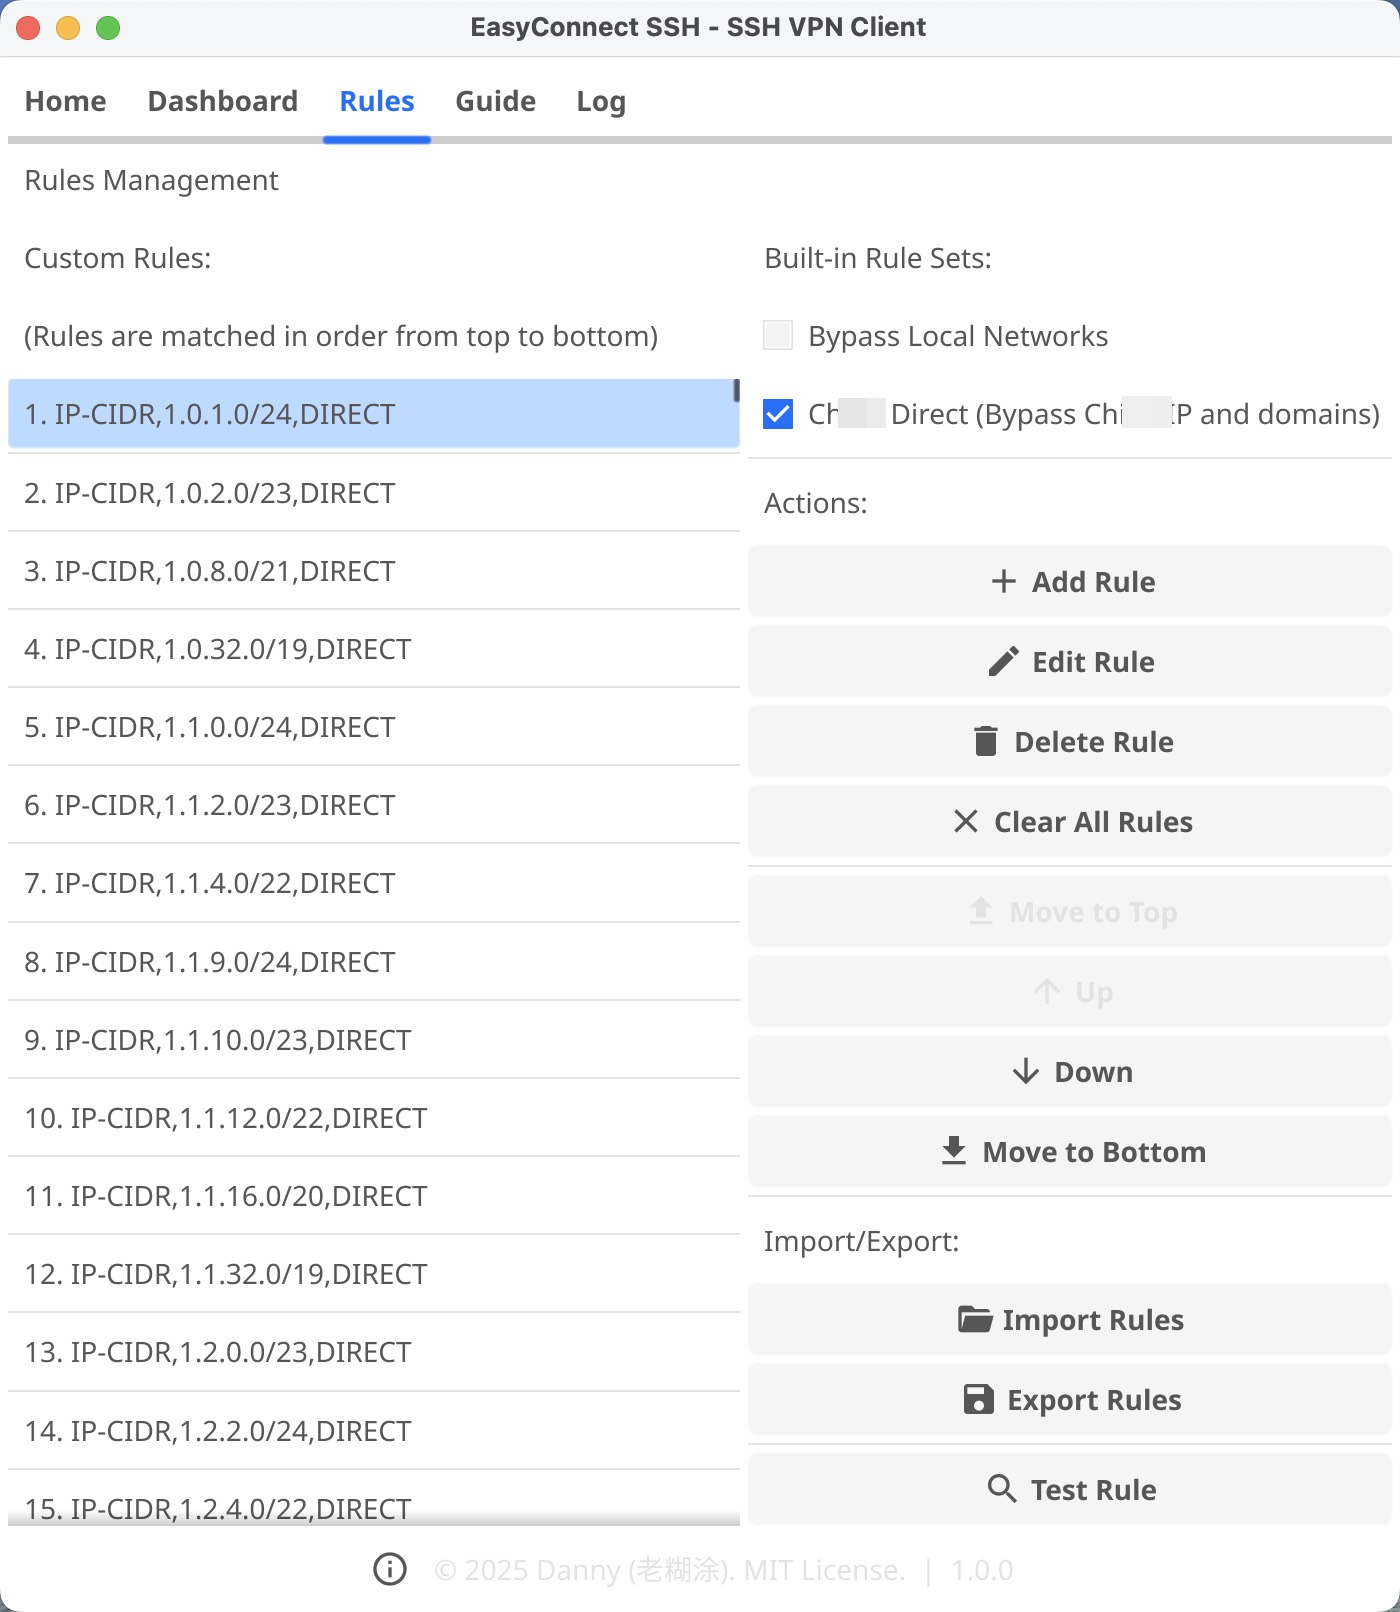Switch to the Home tab
Screen dimensions: 1400x1612
click(x=65, y=101)
